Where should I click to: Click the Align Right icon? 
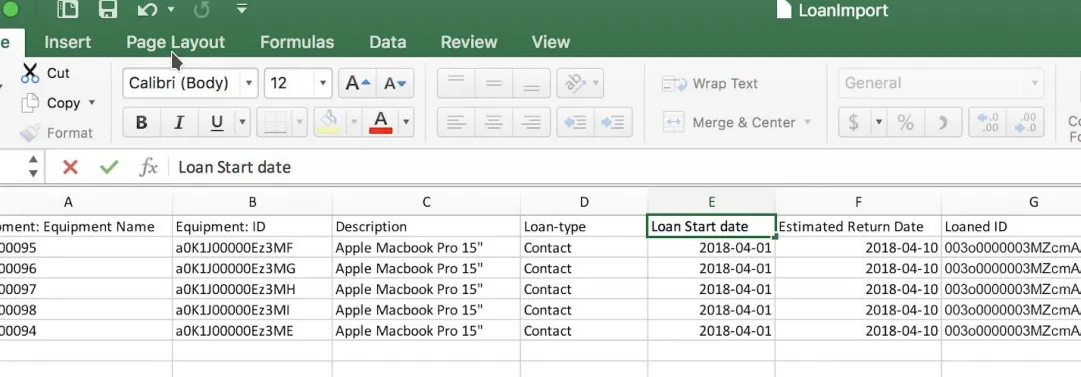point(532,123)
